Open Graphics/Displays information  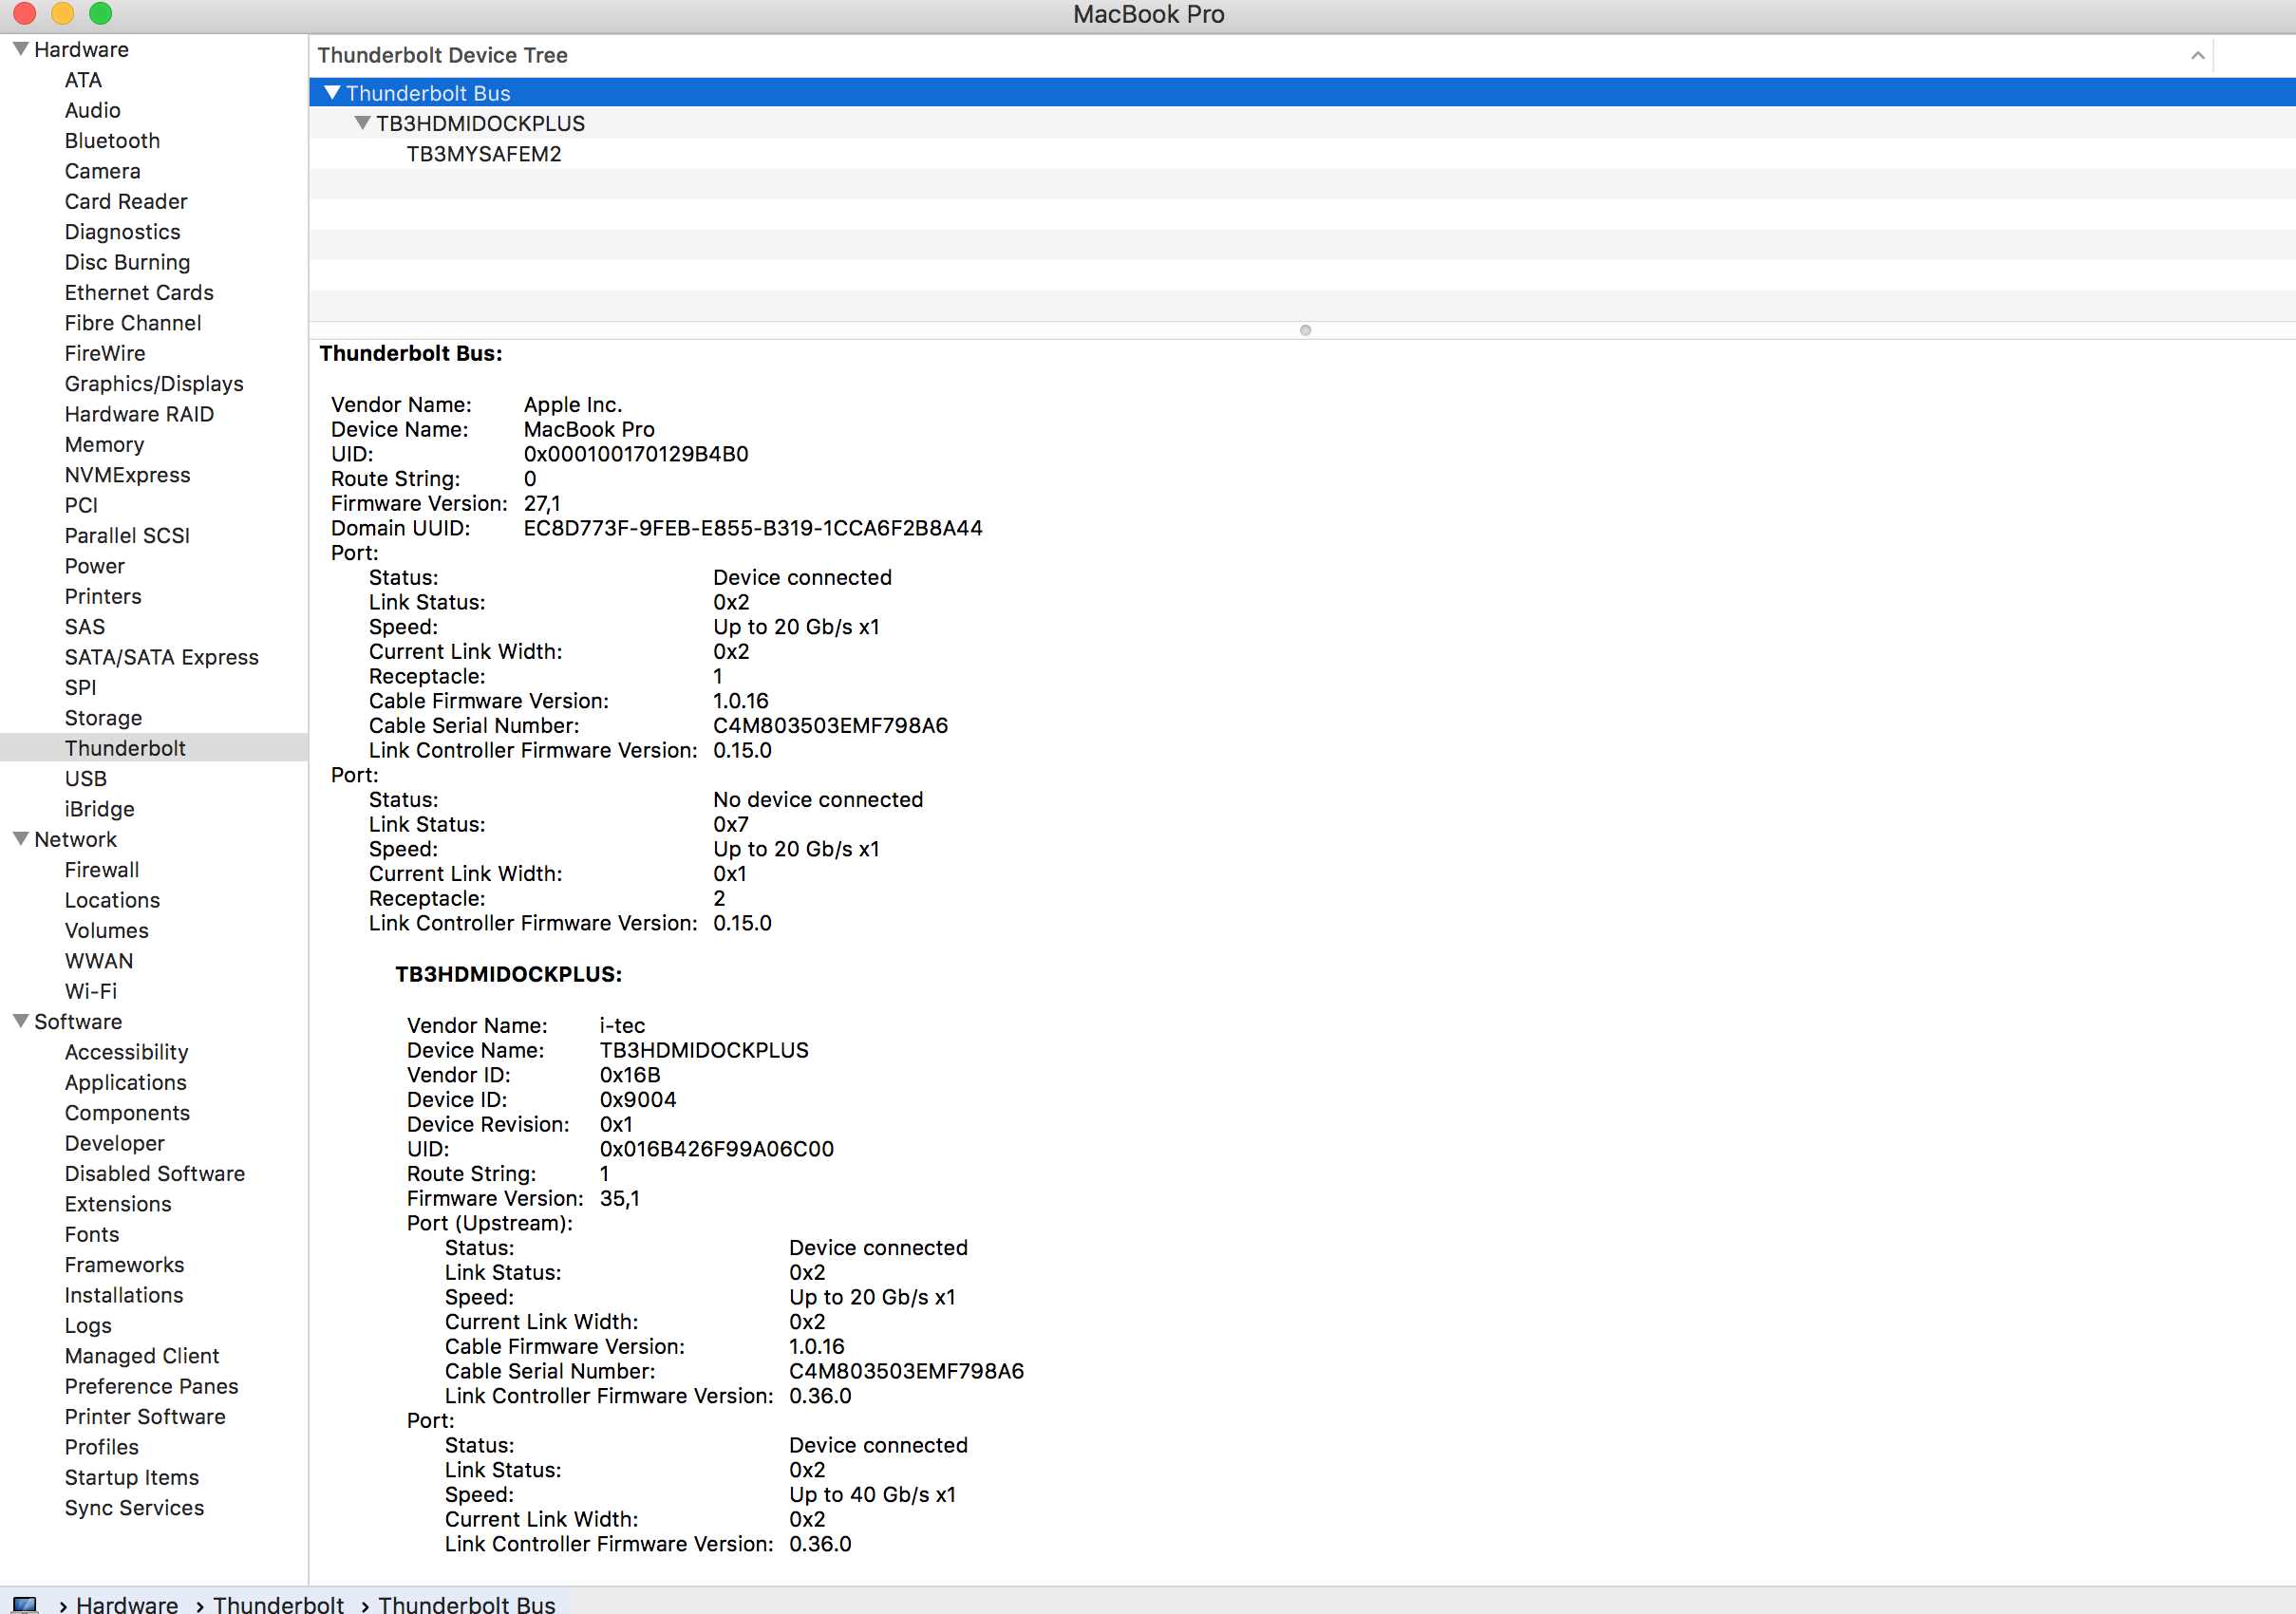pyautogui.click(x=154, y=384)
